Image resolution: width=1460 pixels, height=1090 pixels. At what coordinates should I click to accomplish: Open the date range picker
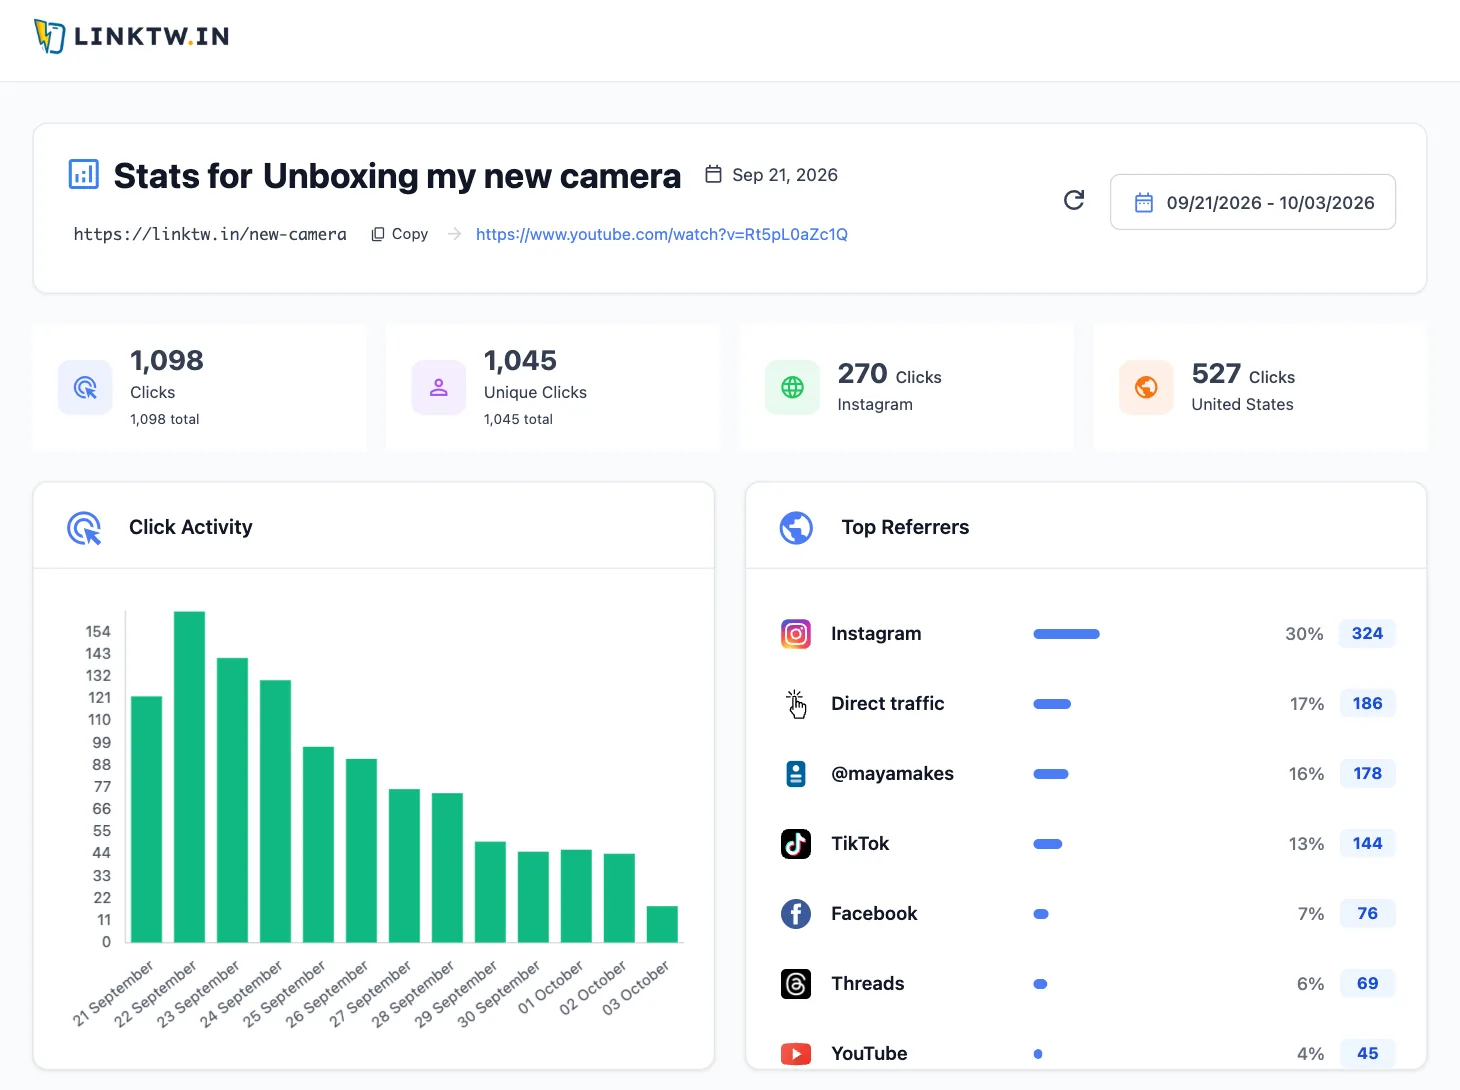pyautogui.click(x=1253, y=202)
